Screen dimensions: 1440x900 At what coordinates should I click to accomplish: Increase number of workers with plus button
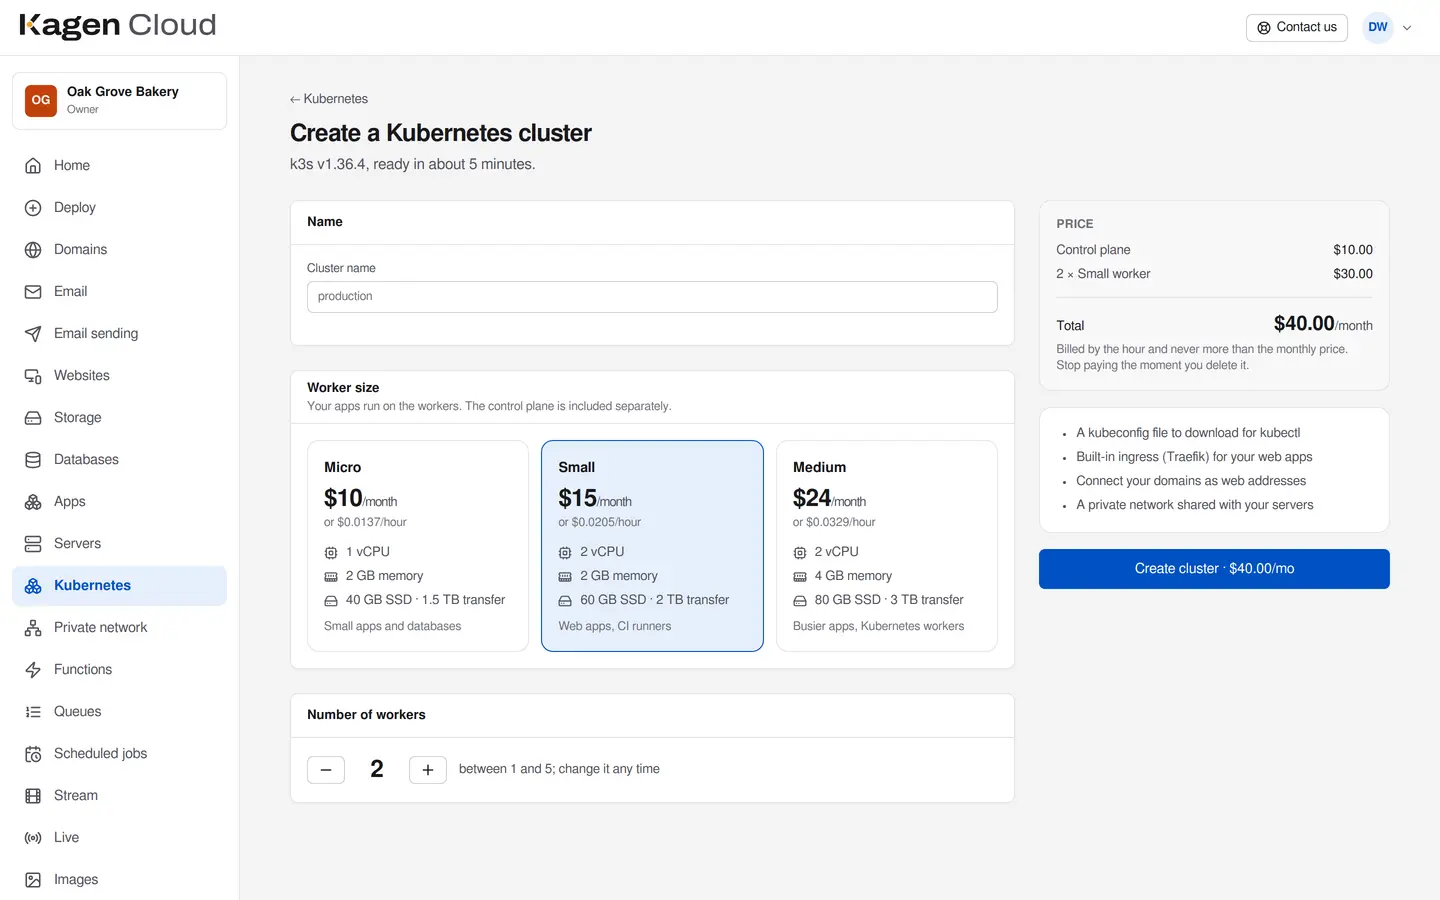428,770
